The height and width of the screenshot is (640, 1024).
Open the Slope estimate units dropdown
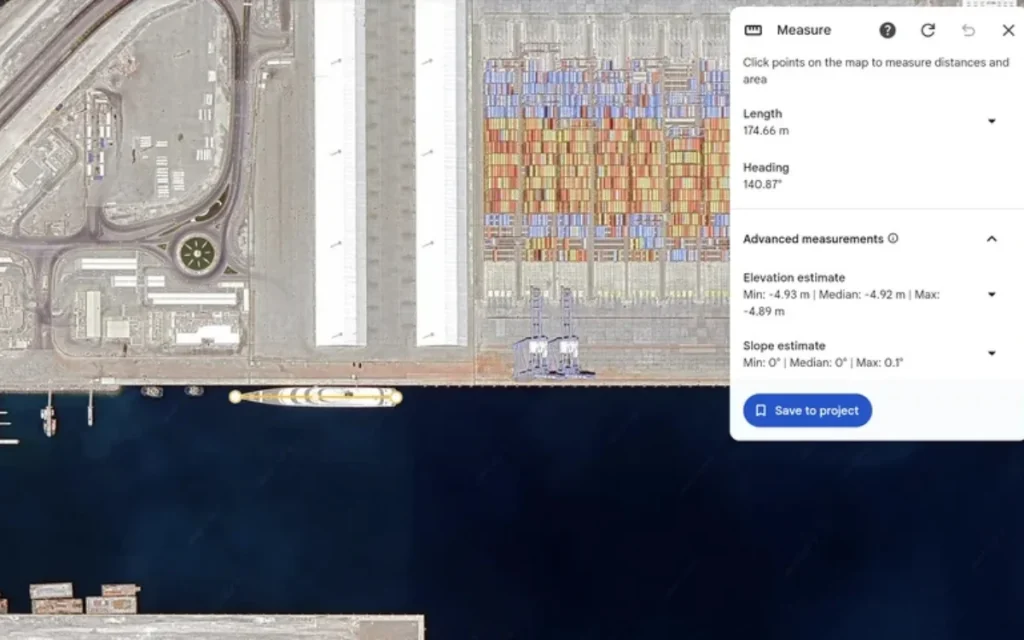click(x=991, y=353)
